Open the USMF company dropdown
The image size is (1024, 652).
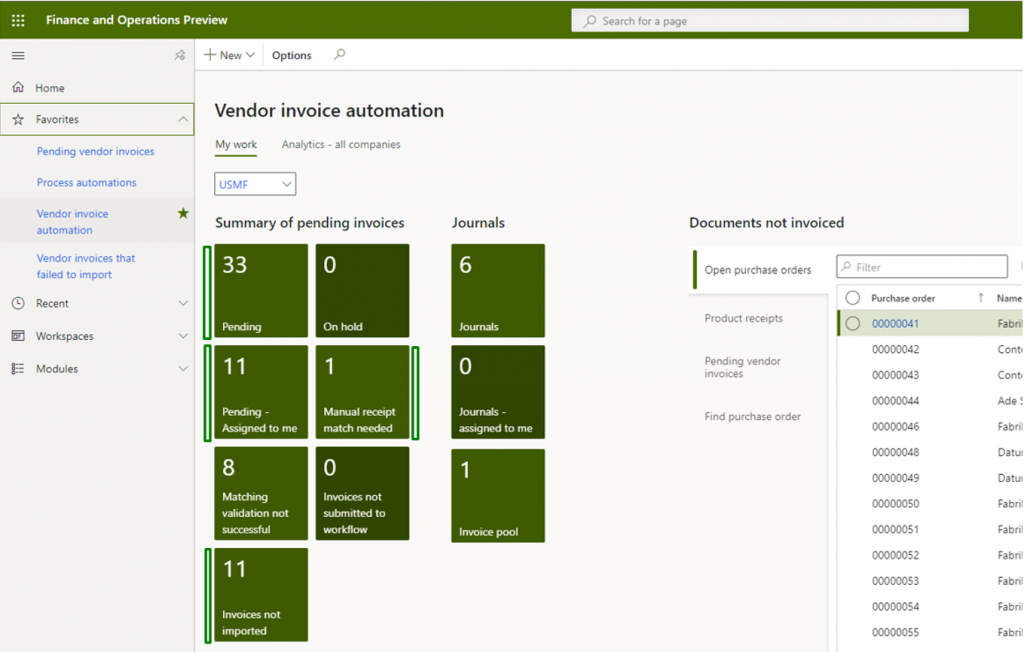255,184
